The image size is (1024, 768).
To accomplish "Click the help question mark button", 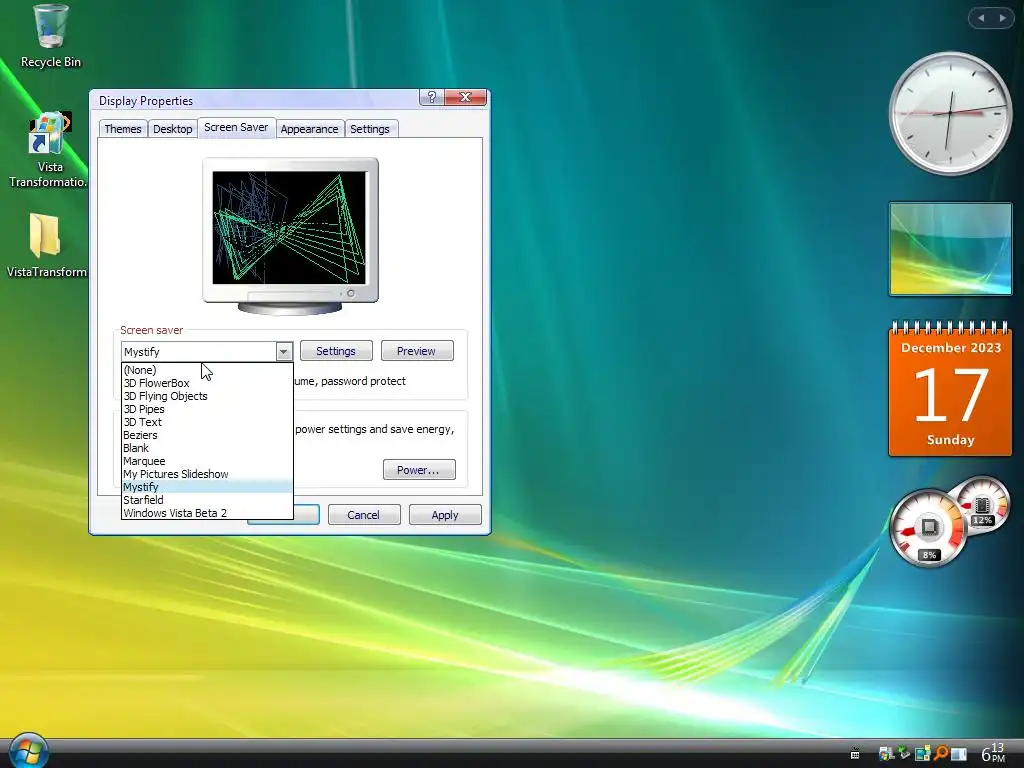I will [432, 97].
